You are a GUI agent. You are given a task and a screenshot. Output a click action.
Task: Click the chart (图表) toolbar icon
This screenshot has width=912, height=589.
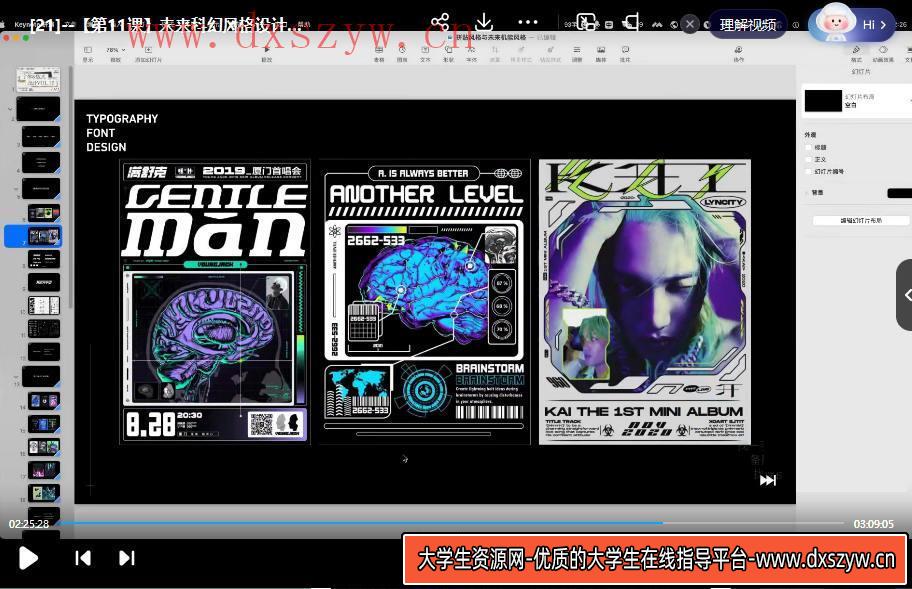(402, 50)
